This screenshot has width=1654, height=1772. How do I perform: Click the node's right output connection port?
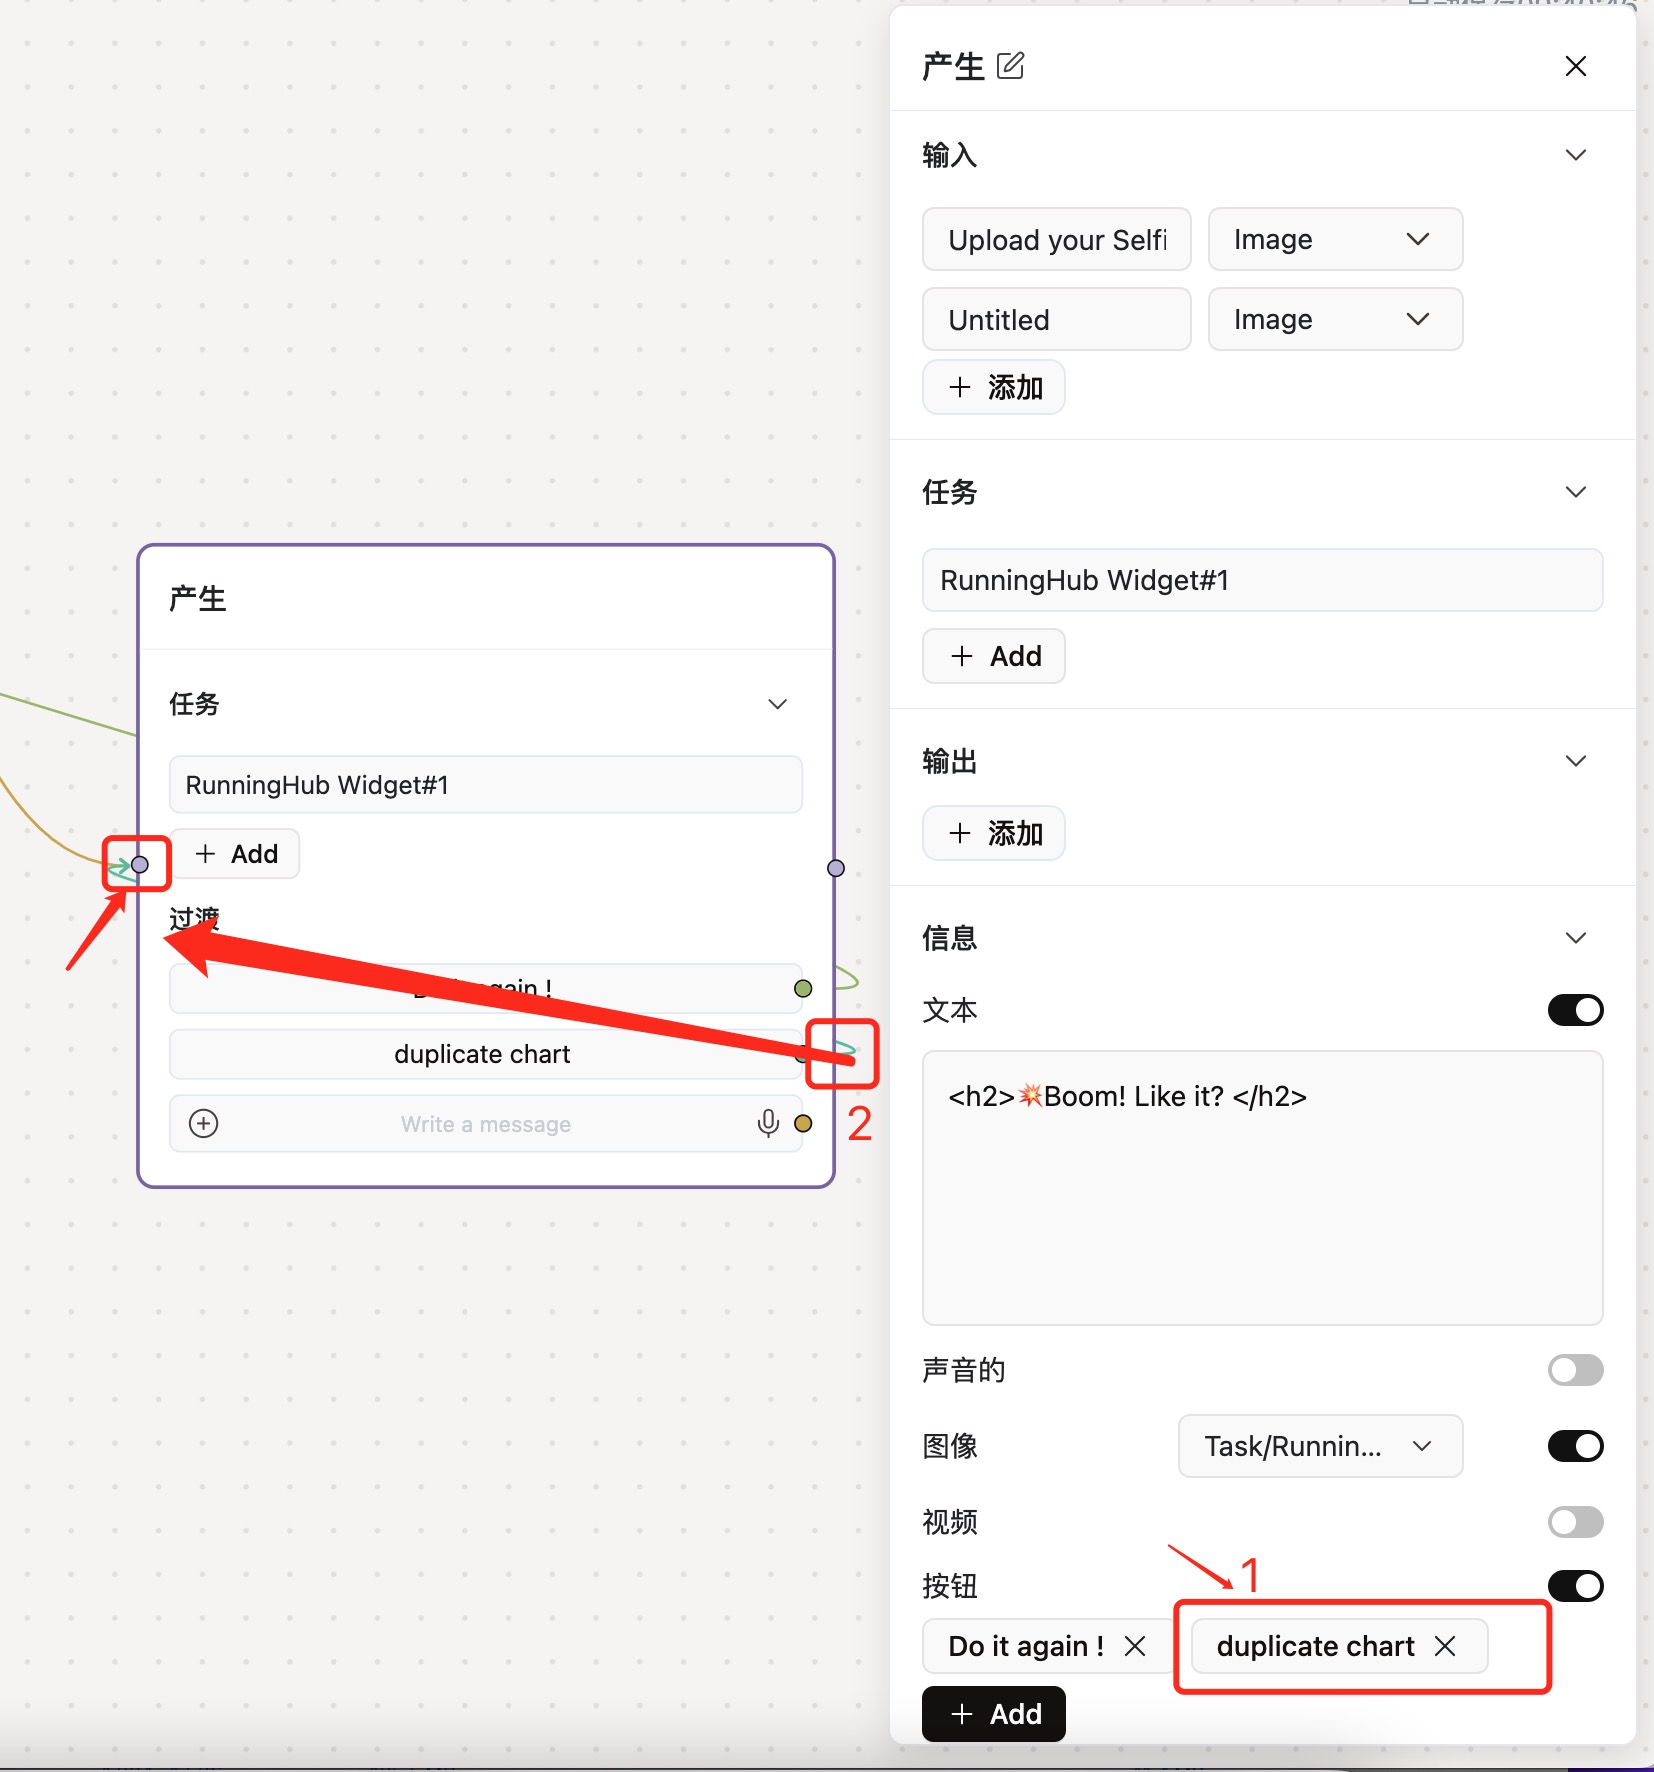click(x=836, y=868)
